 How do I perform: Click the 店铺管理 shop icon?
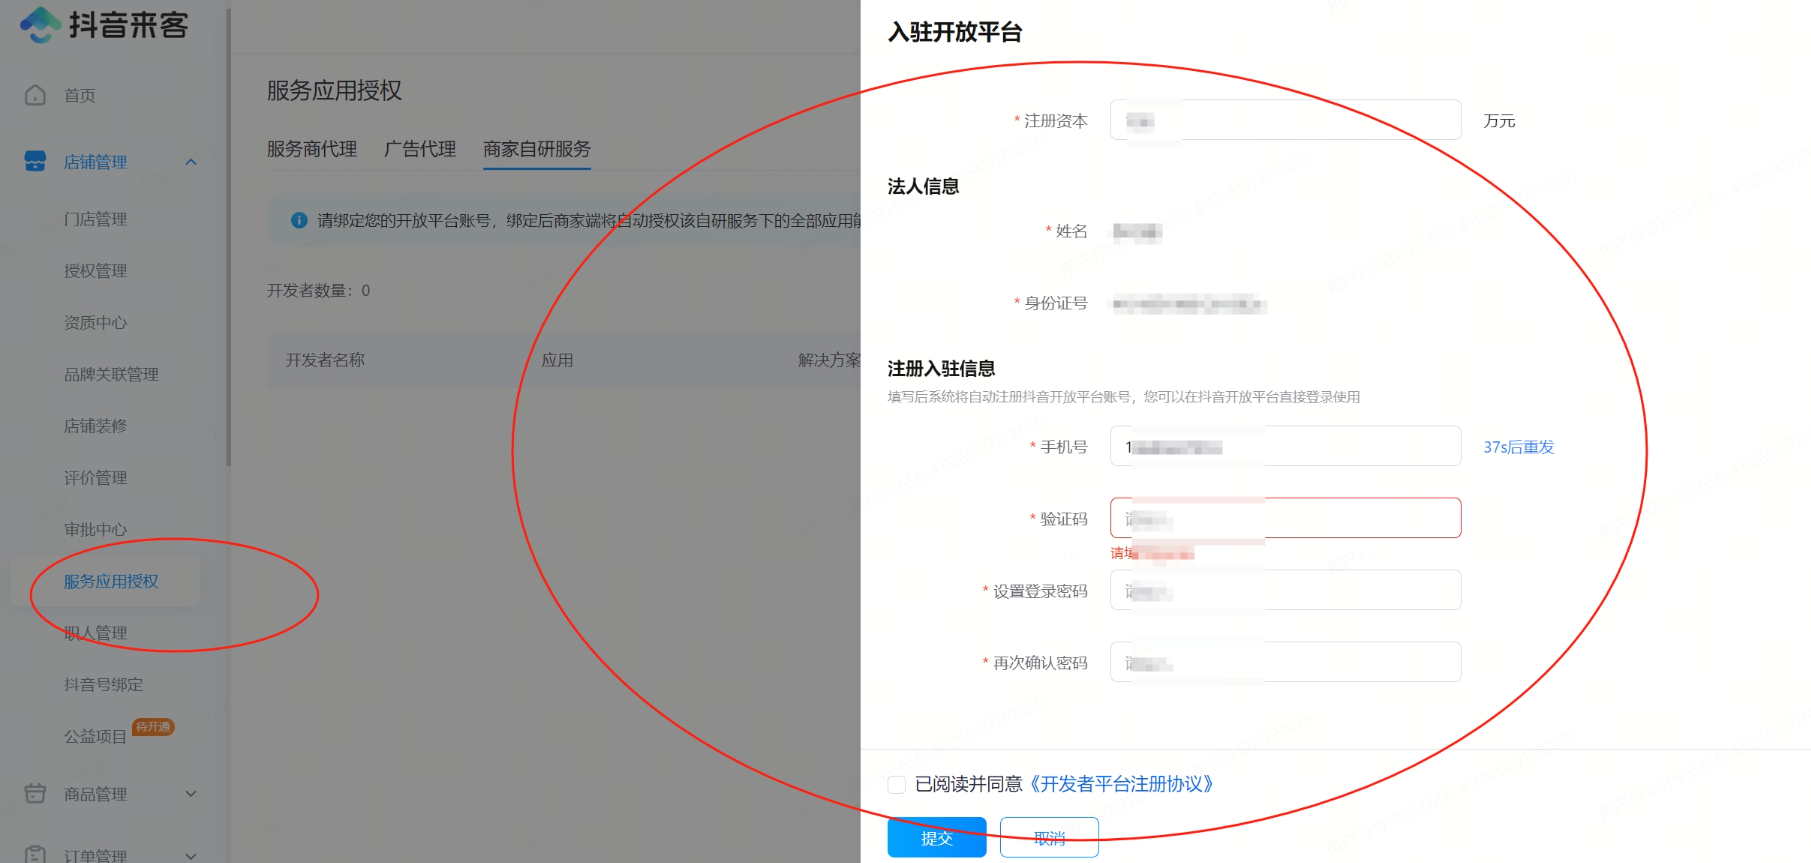36,161
